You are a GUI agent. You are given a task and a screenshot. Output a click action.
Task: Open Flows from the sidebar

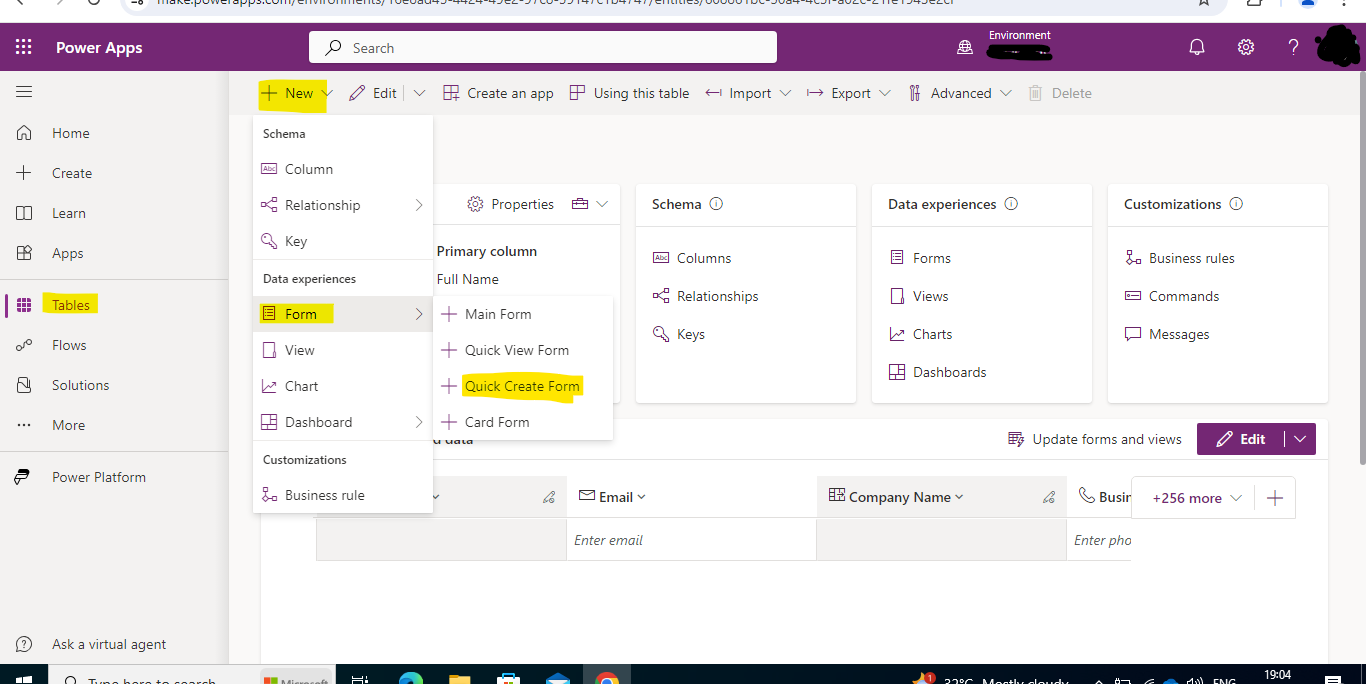pos(68,344)
